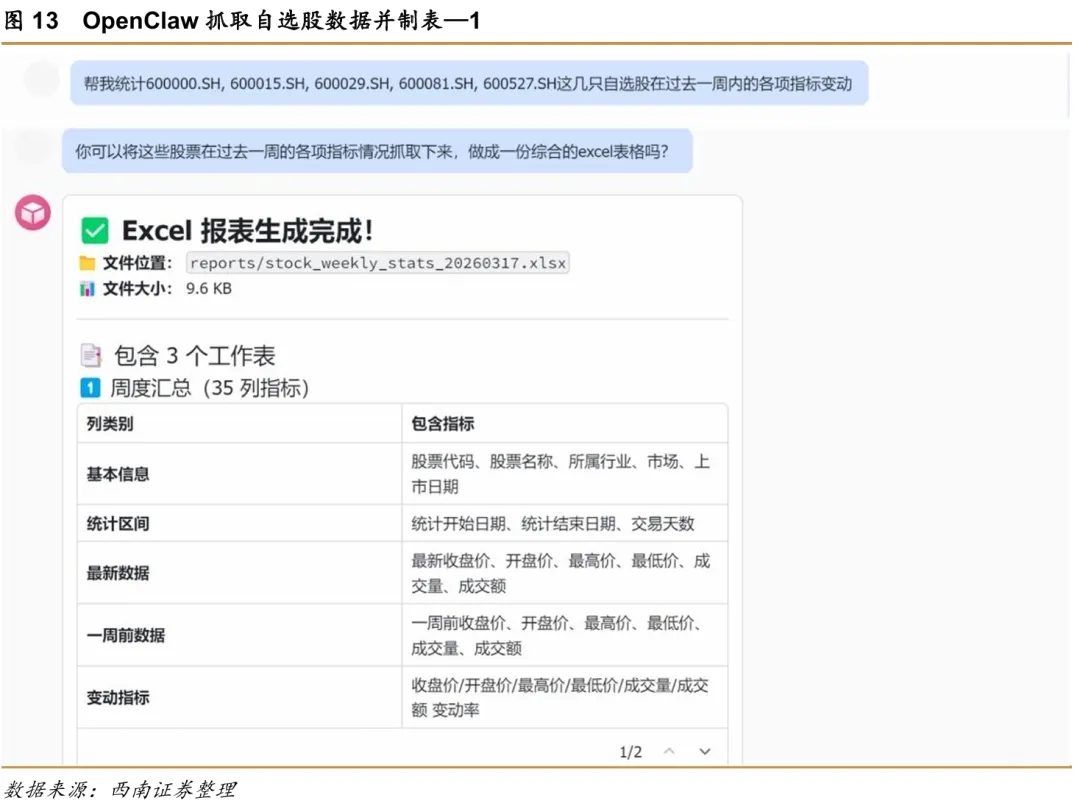
Task: Click the text 包含 3 个工作表
Action: click(195, 355)
